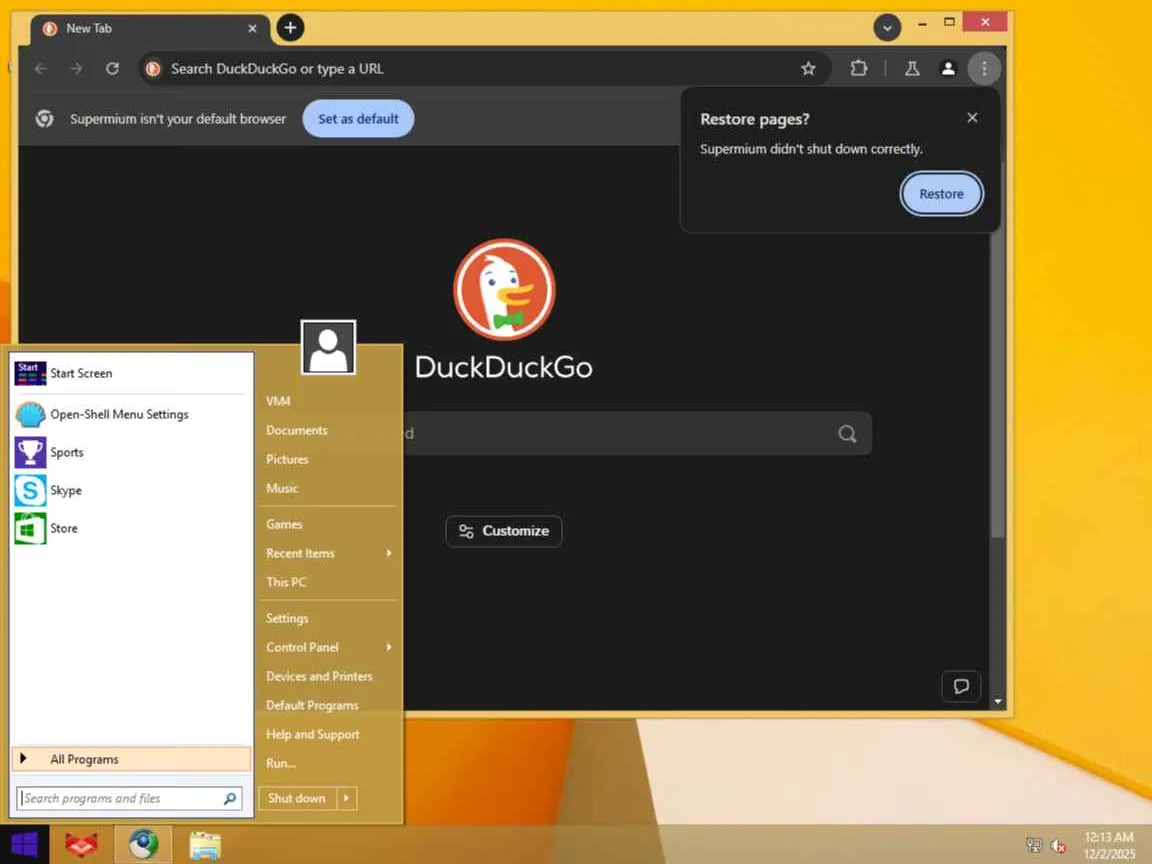
Task: Open a new browser tab with plus button
Action: (290, 28)
